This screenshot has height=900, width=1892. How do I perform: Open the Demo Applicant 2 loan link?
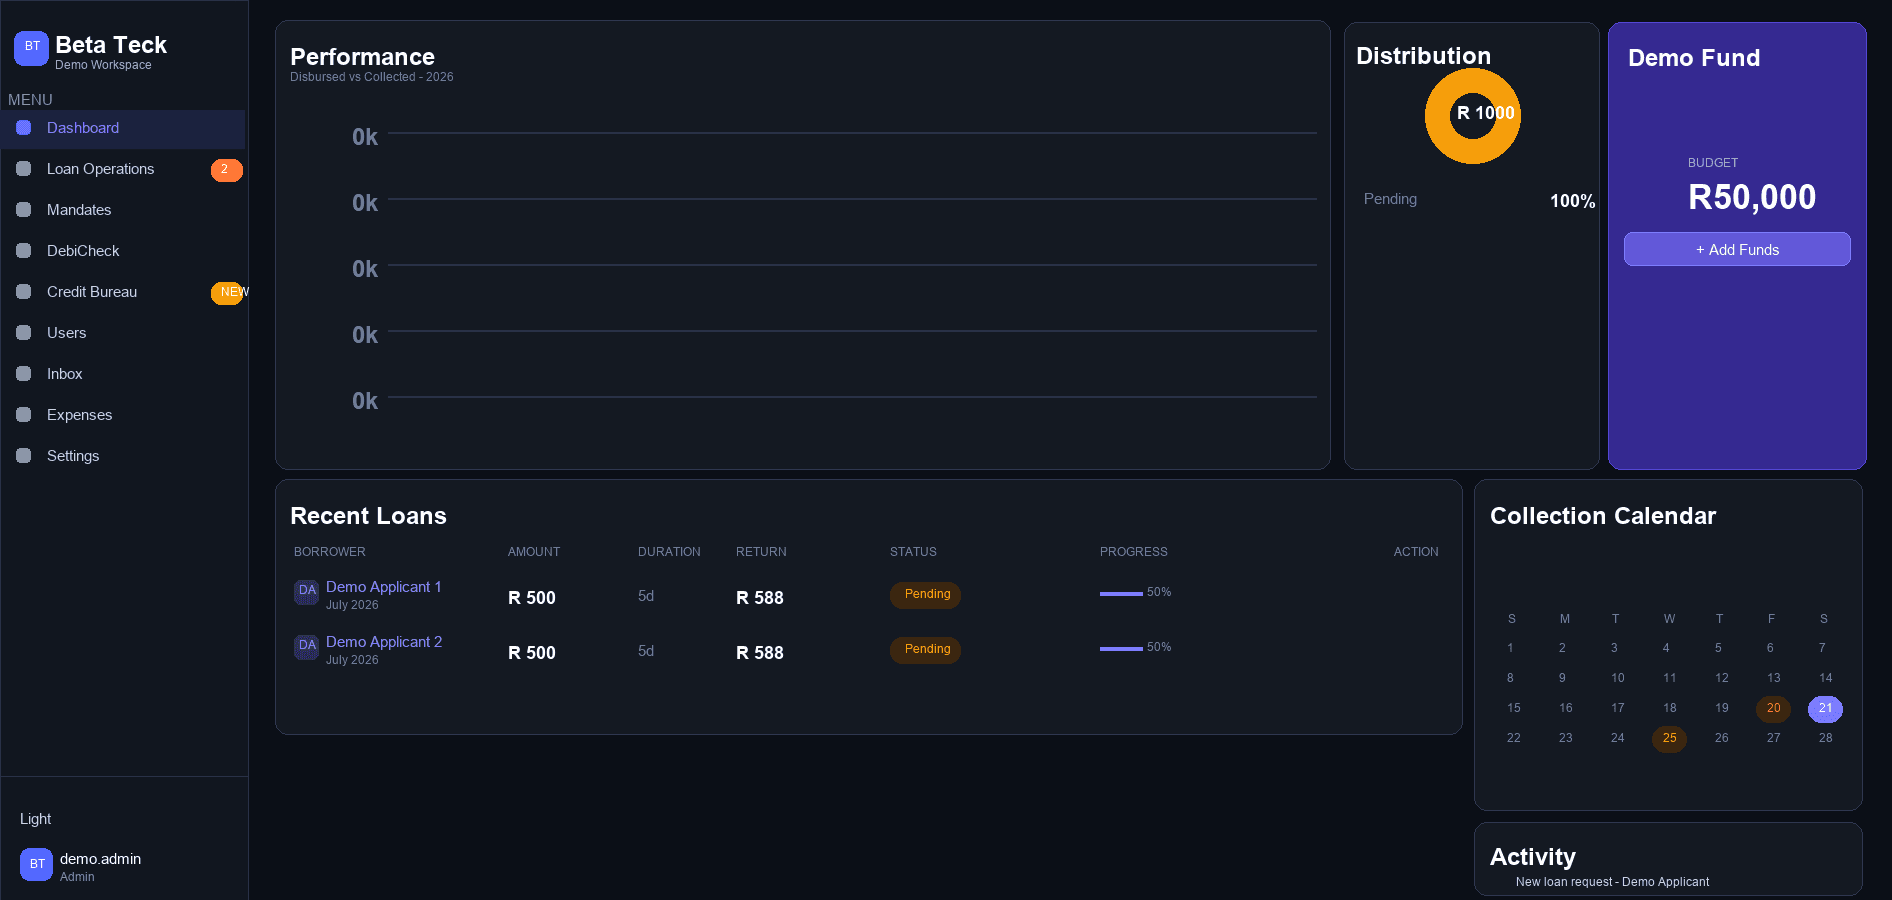click(384, 642)
